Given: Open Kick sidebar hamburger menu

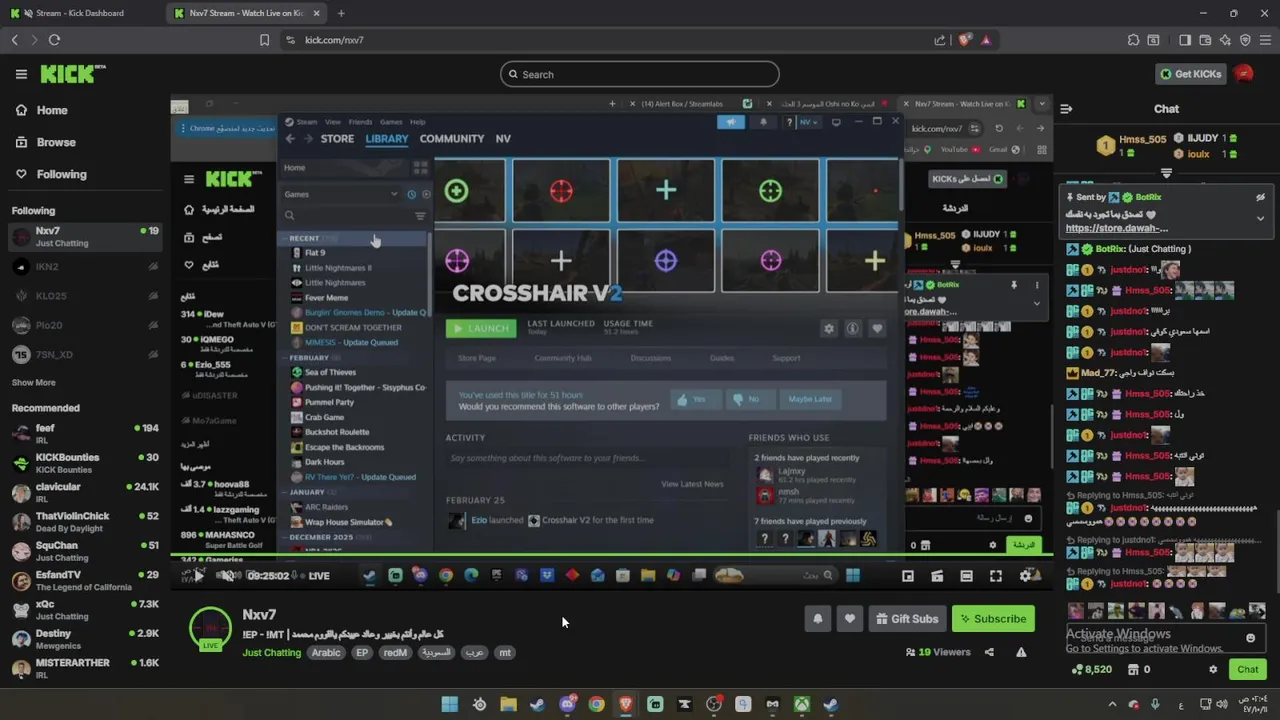Looking at the screenshot, I should pos(21,74).
